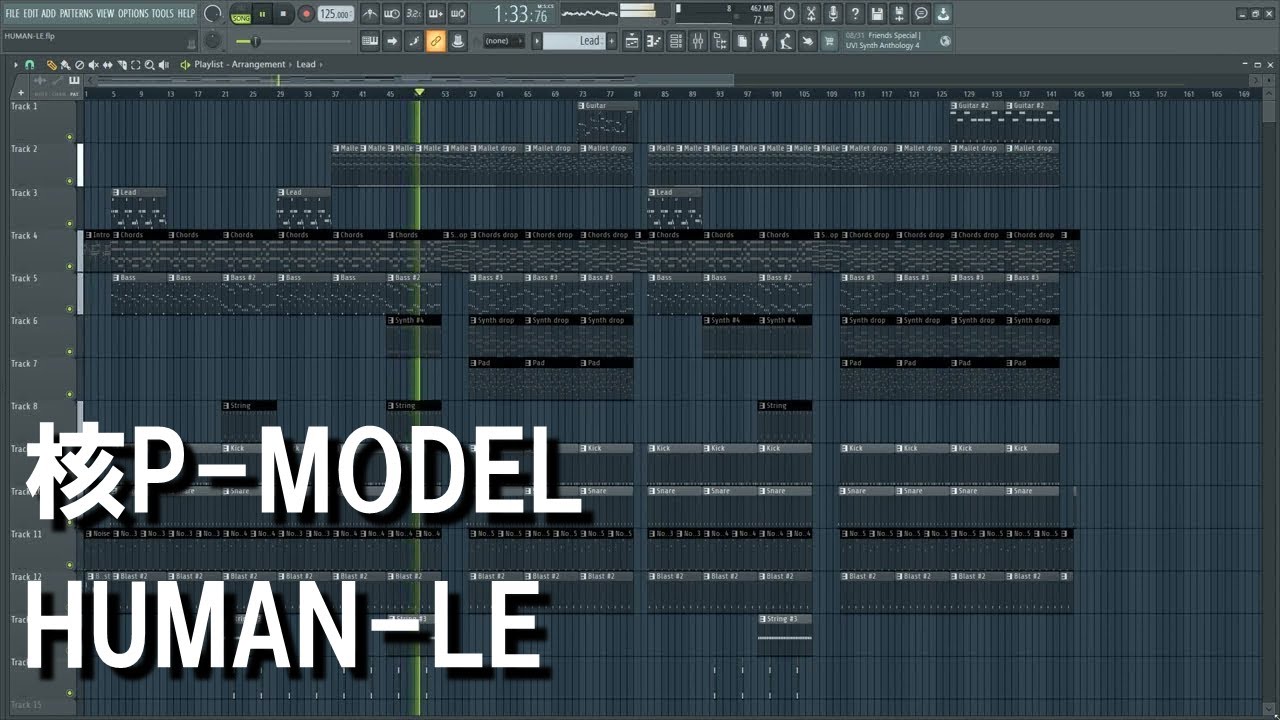
Task: Open the download content library icon
Action: pyautogui.click(x=943, y=14)
